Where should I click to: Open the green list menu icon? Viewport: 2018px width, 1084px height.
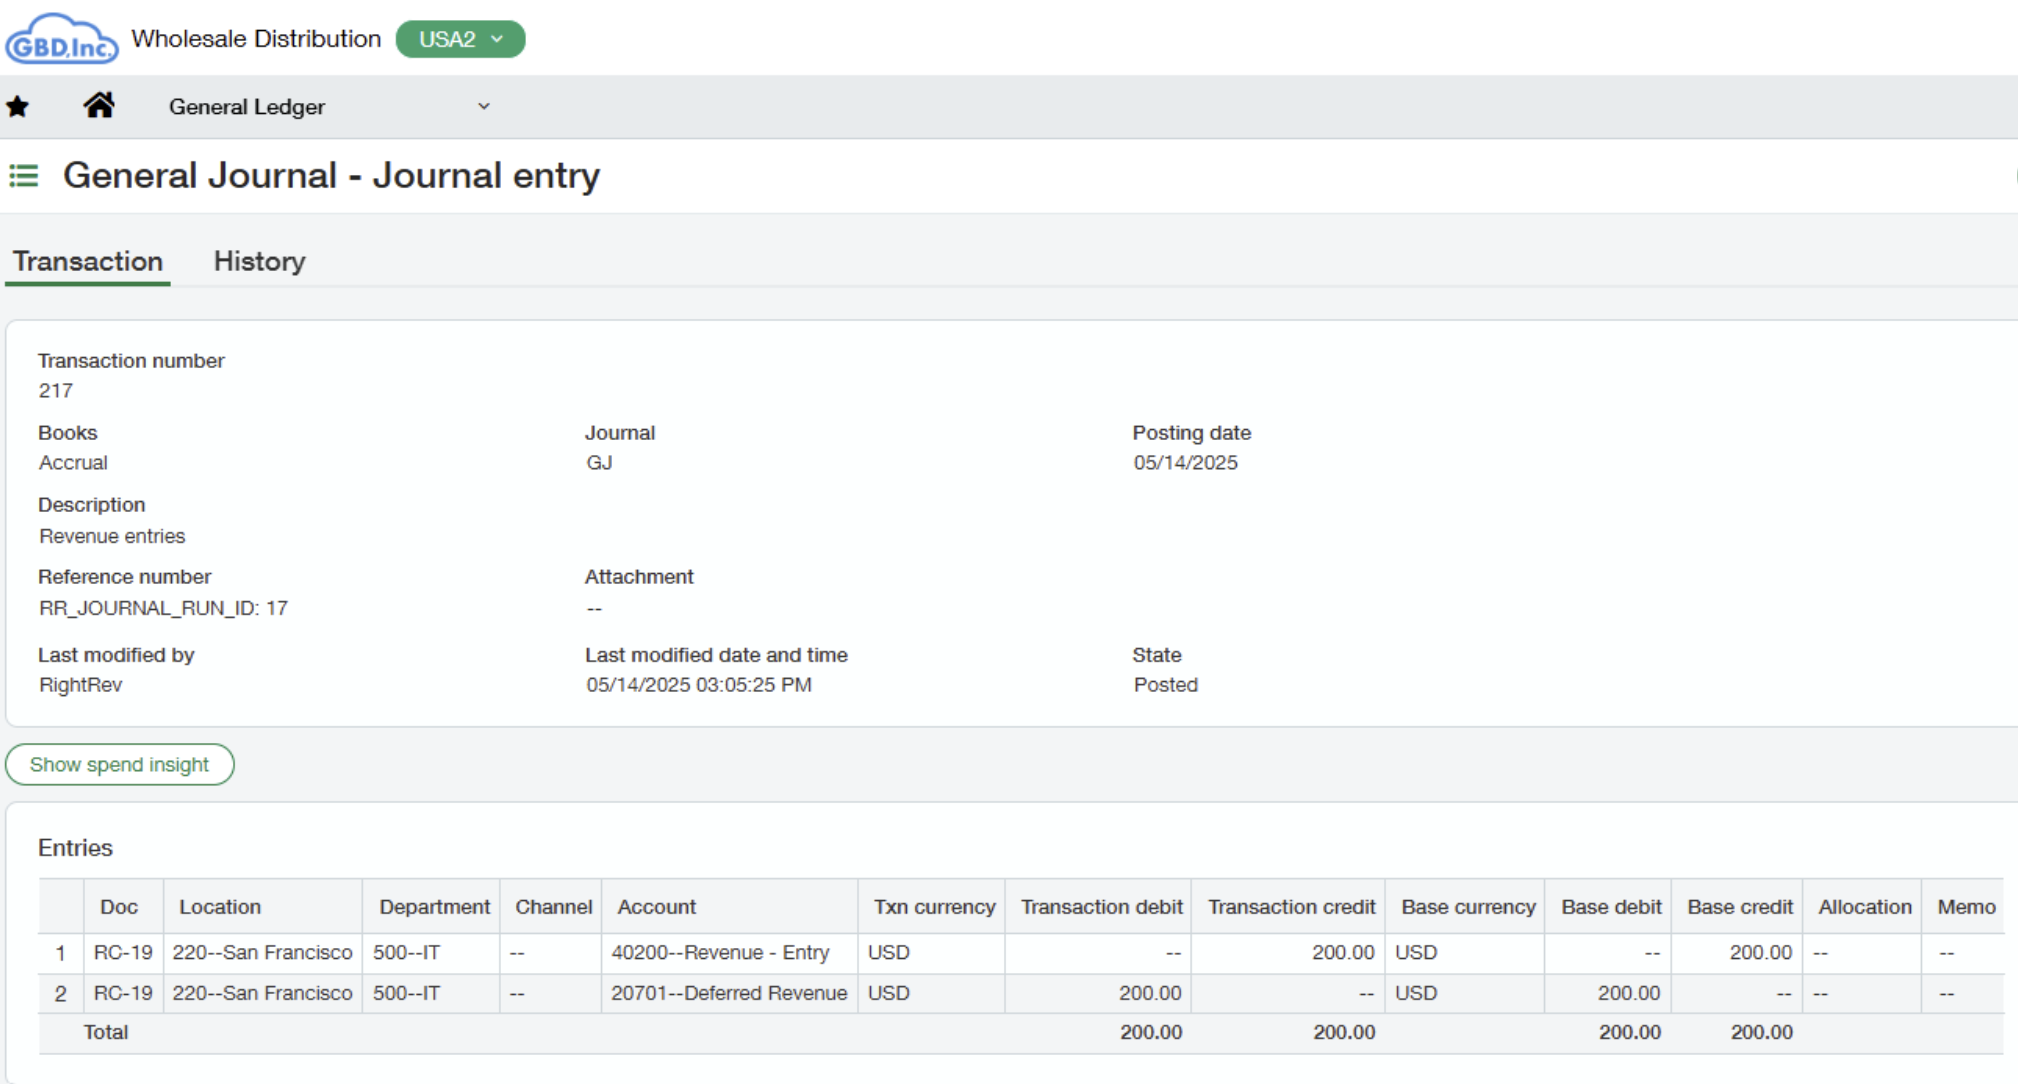pyautogui.click(x=24, y=176)
